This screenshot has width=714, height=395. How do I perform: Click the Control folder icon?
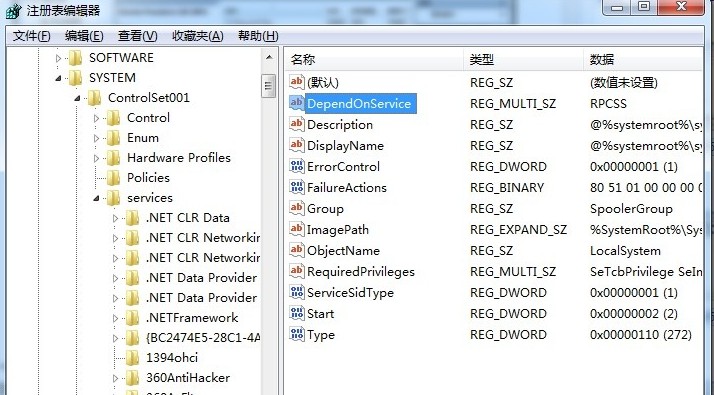tap(113, 118)
